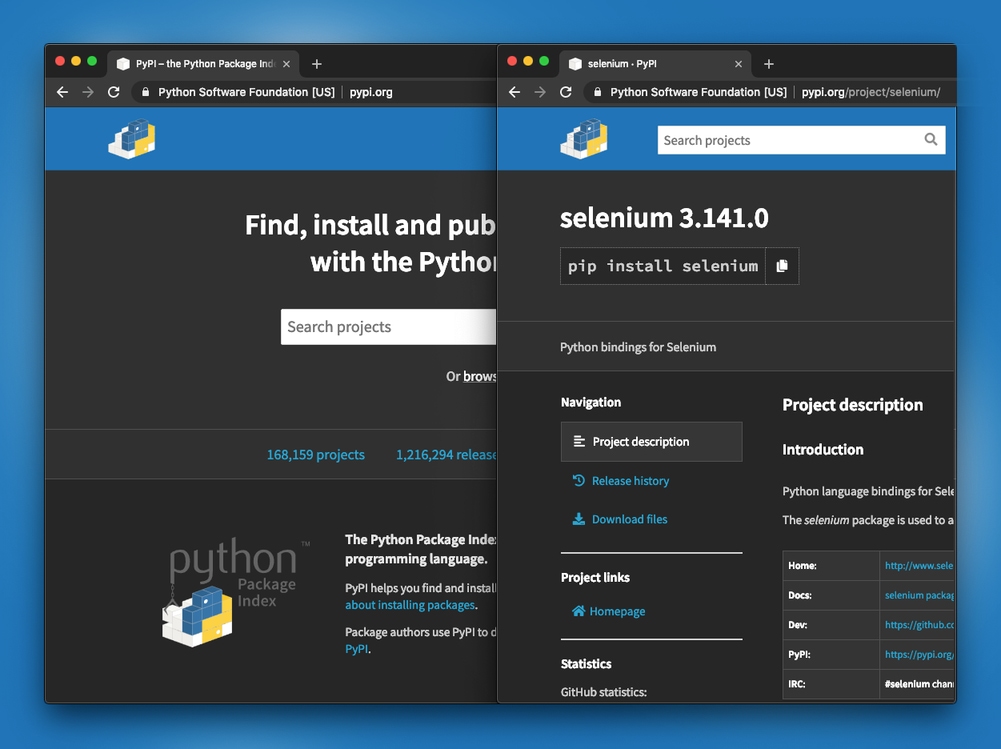This screenshot has width=1001, height=749.
Task: Click the Project links heading
Action: point(595,577)
